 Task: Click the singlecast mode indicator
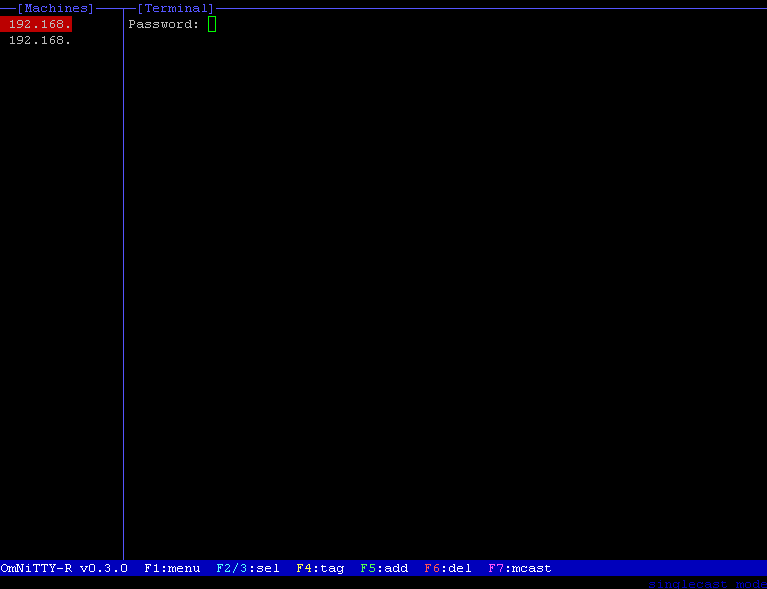click(x=707, y=583)
